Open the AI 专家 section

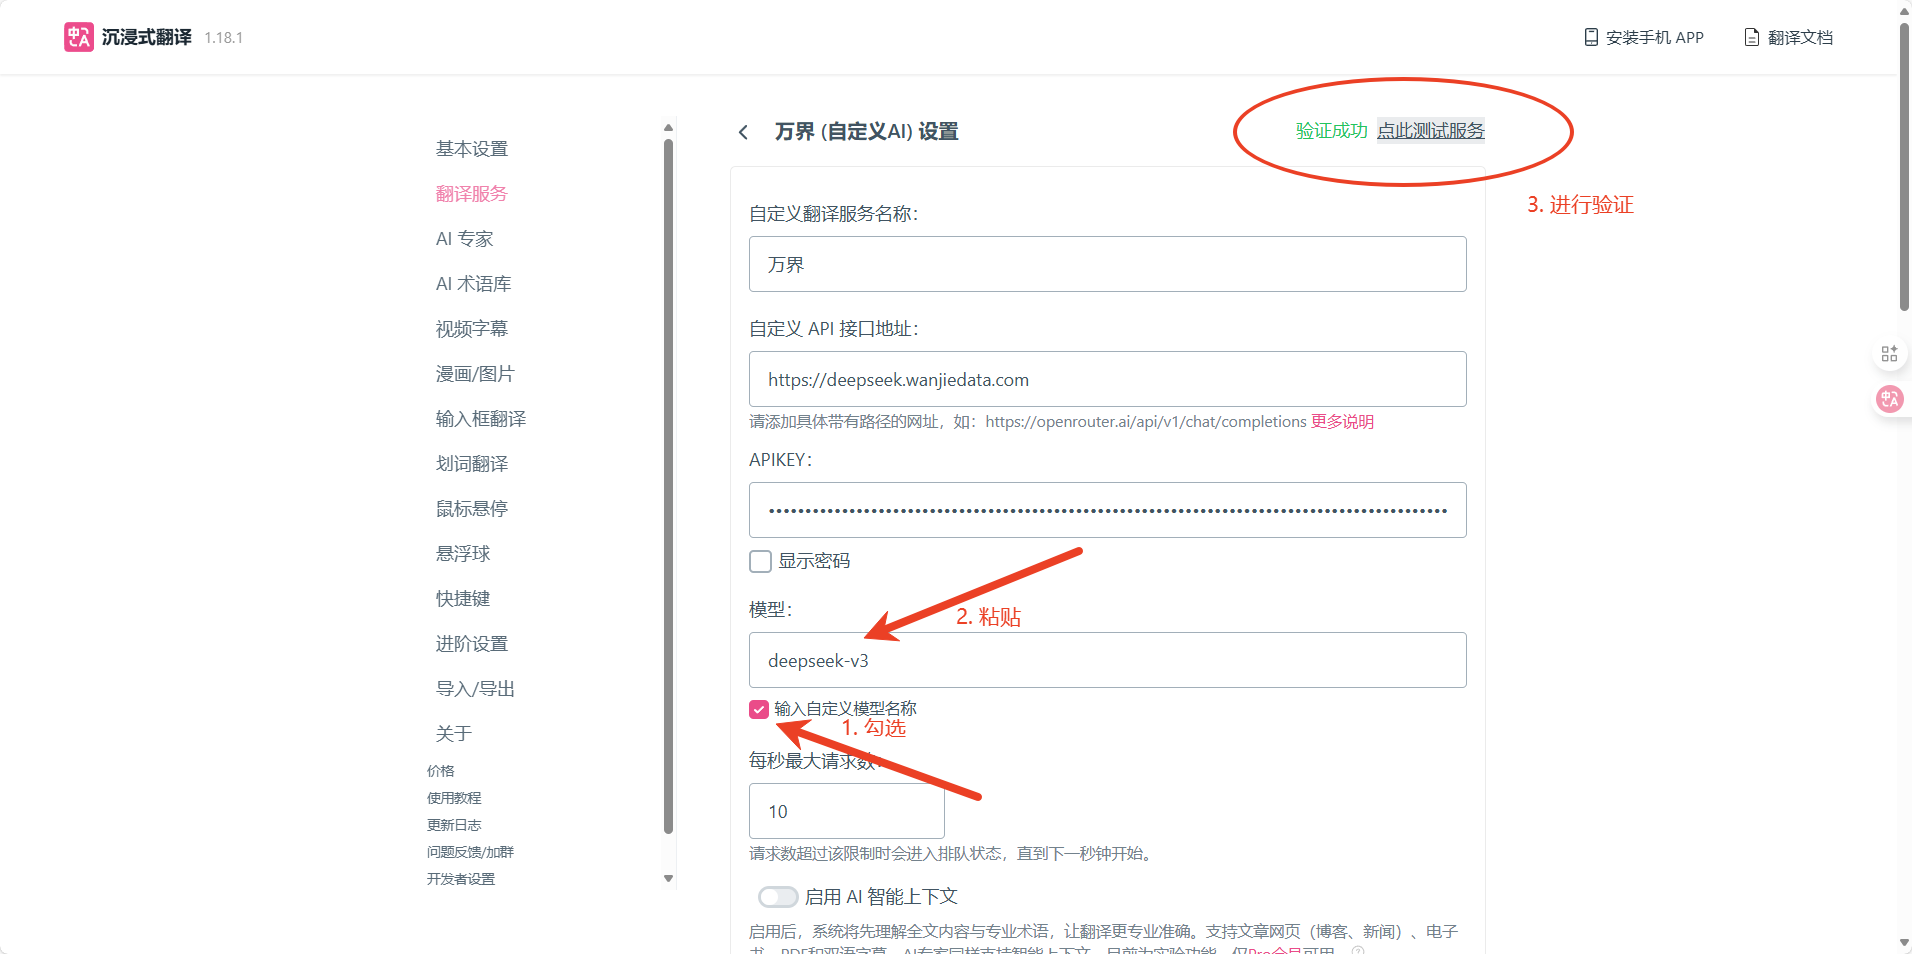(465, 238)
